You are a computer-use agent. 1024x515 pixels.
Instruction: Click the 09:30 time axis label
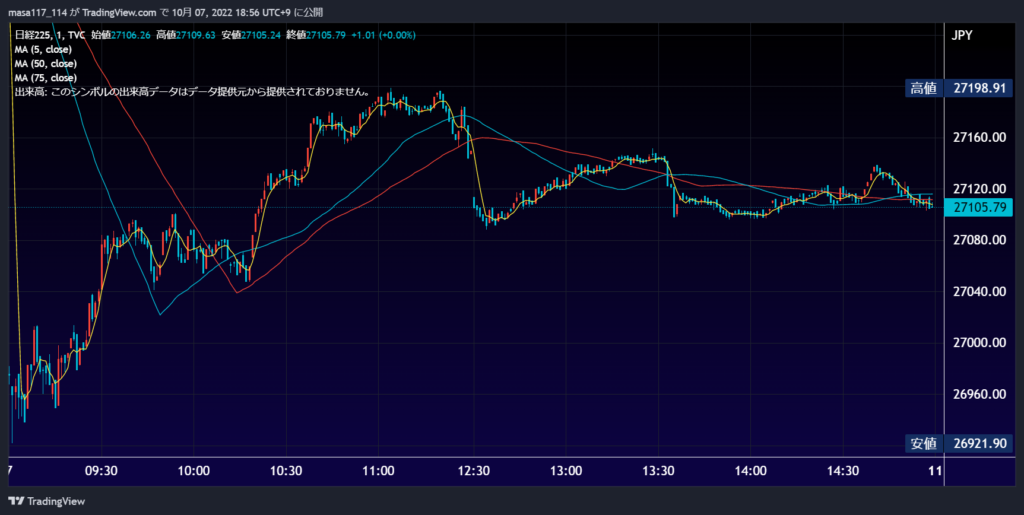tap(101, 471)
